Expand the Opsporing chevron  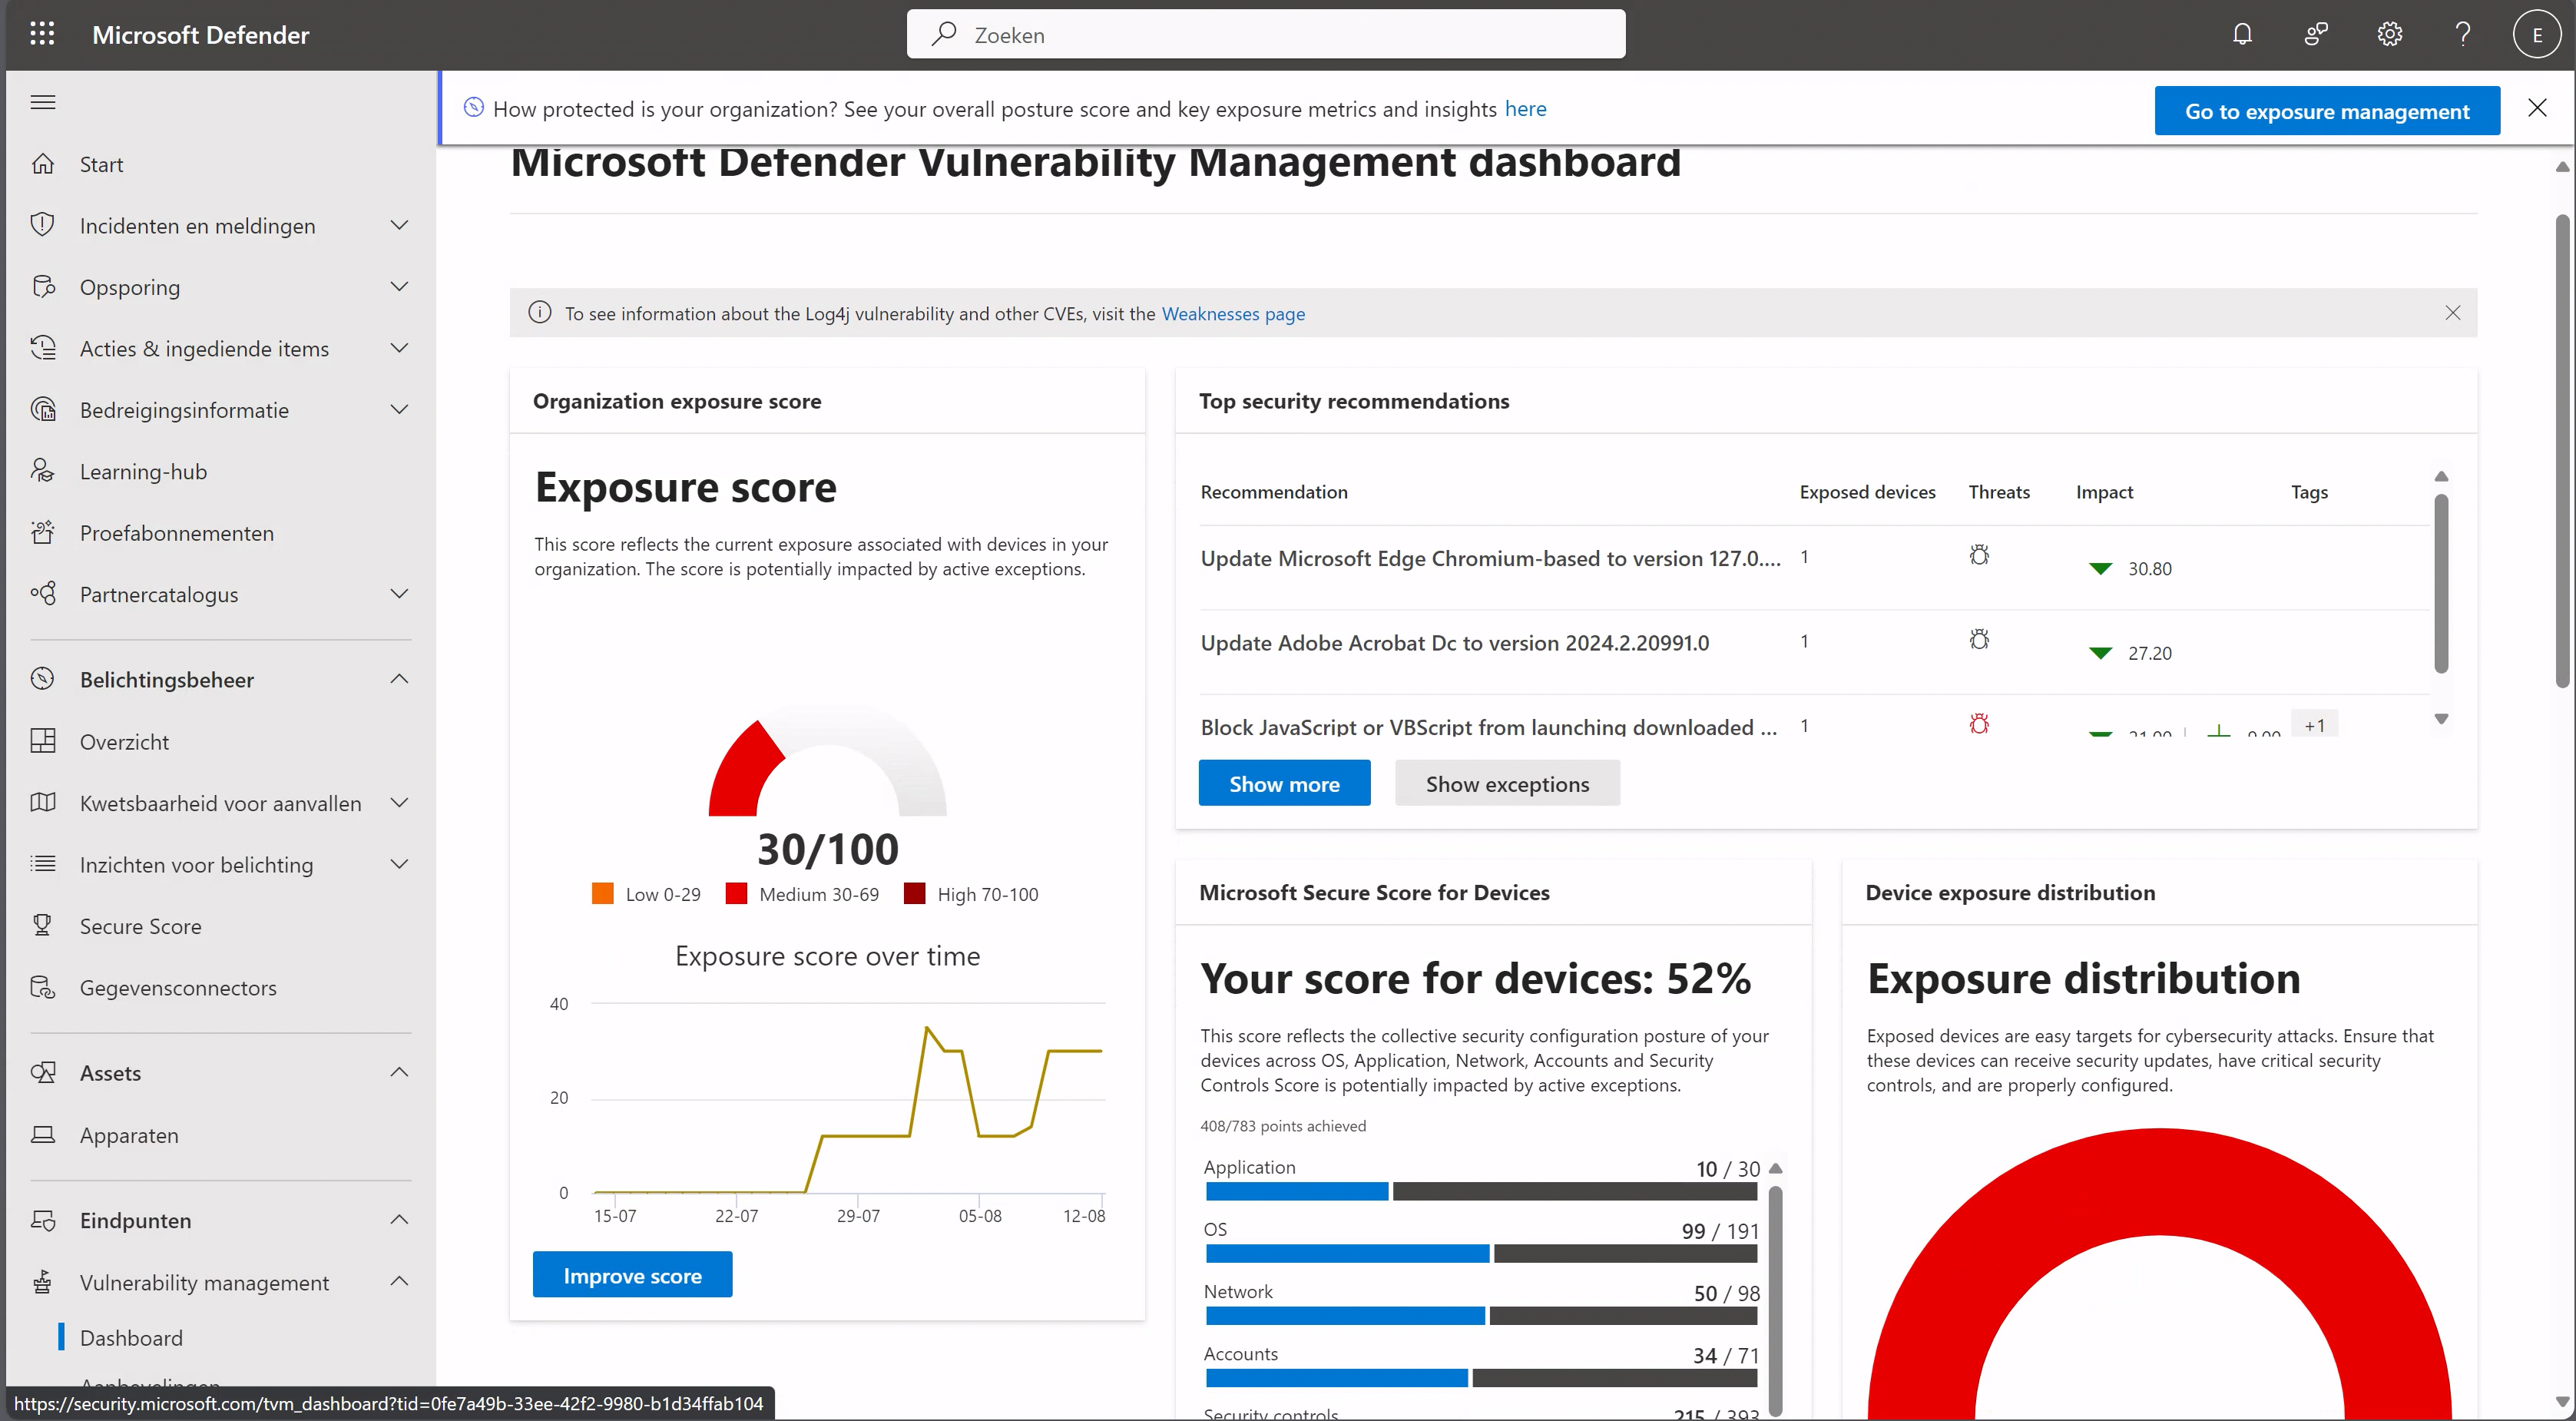tap(399, 287)
